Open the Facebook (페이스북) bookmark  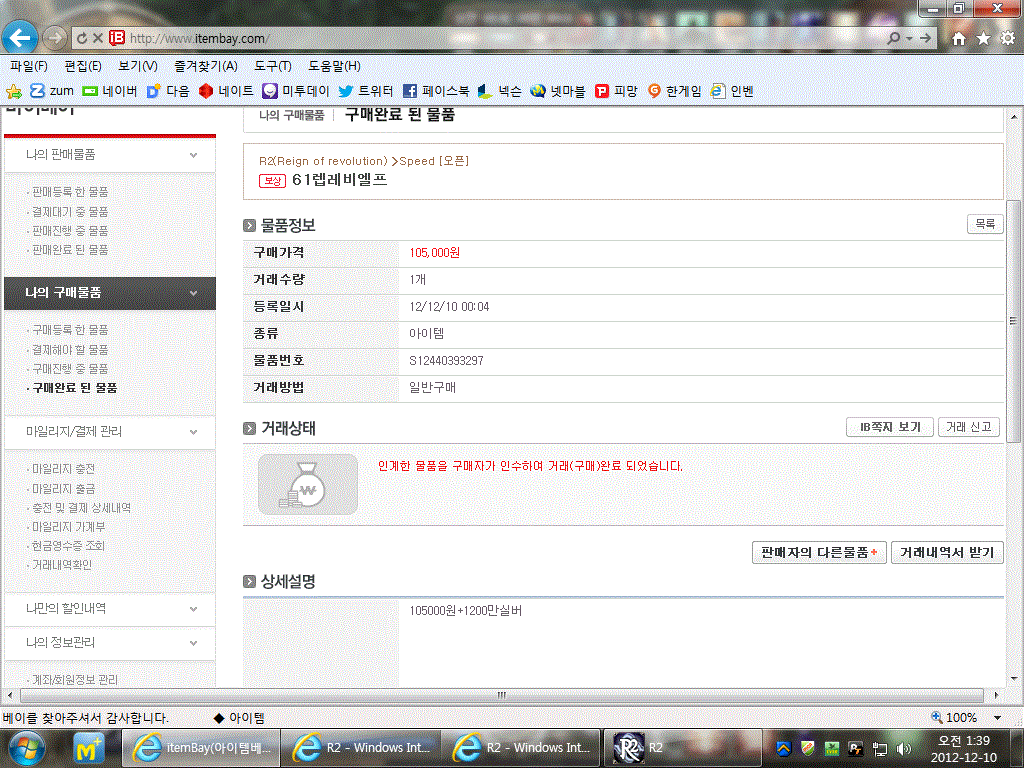pos(436,91)
